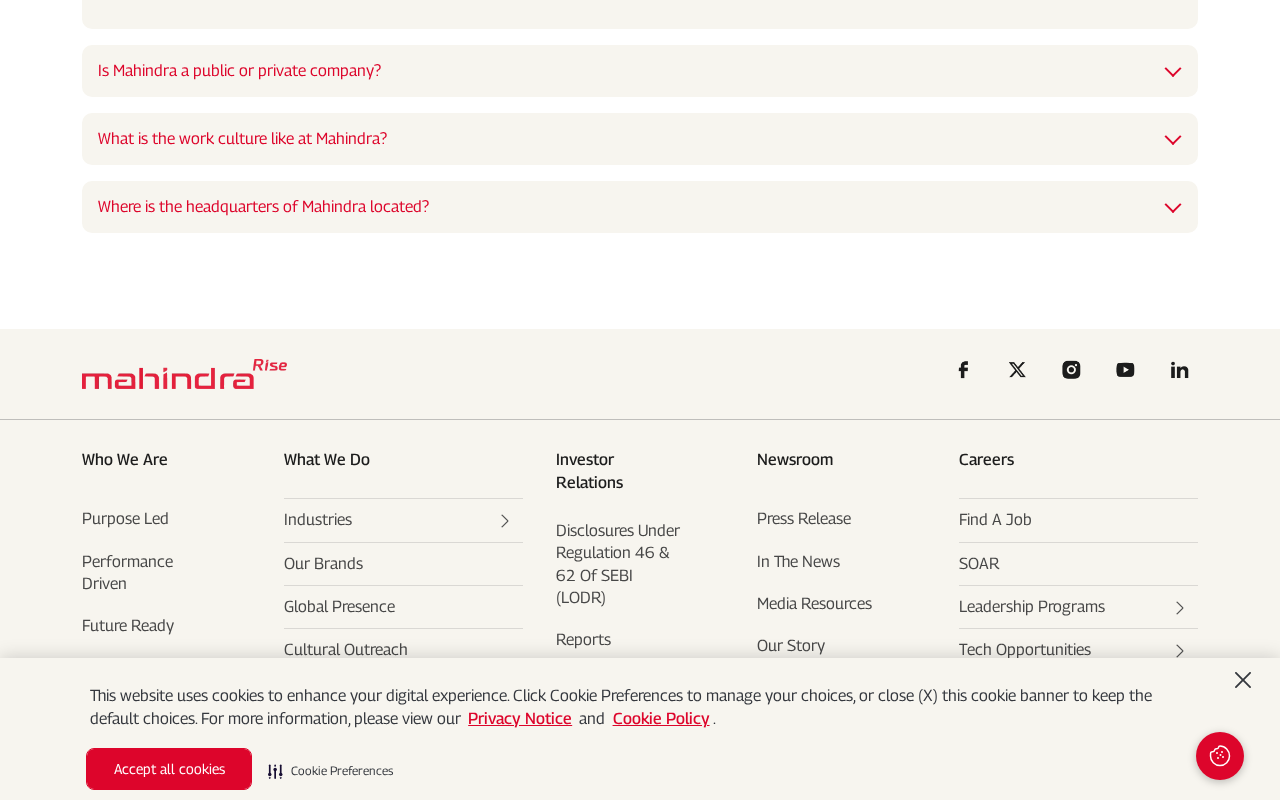The height and width of the screenshot is (800, 1280).
Task: Open Cookie Preferences
Action: click(342, 771)
